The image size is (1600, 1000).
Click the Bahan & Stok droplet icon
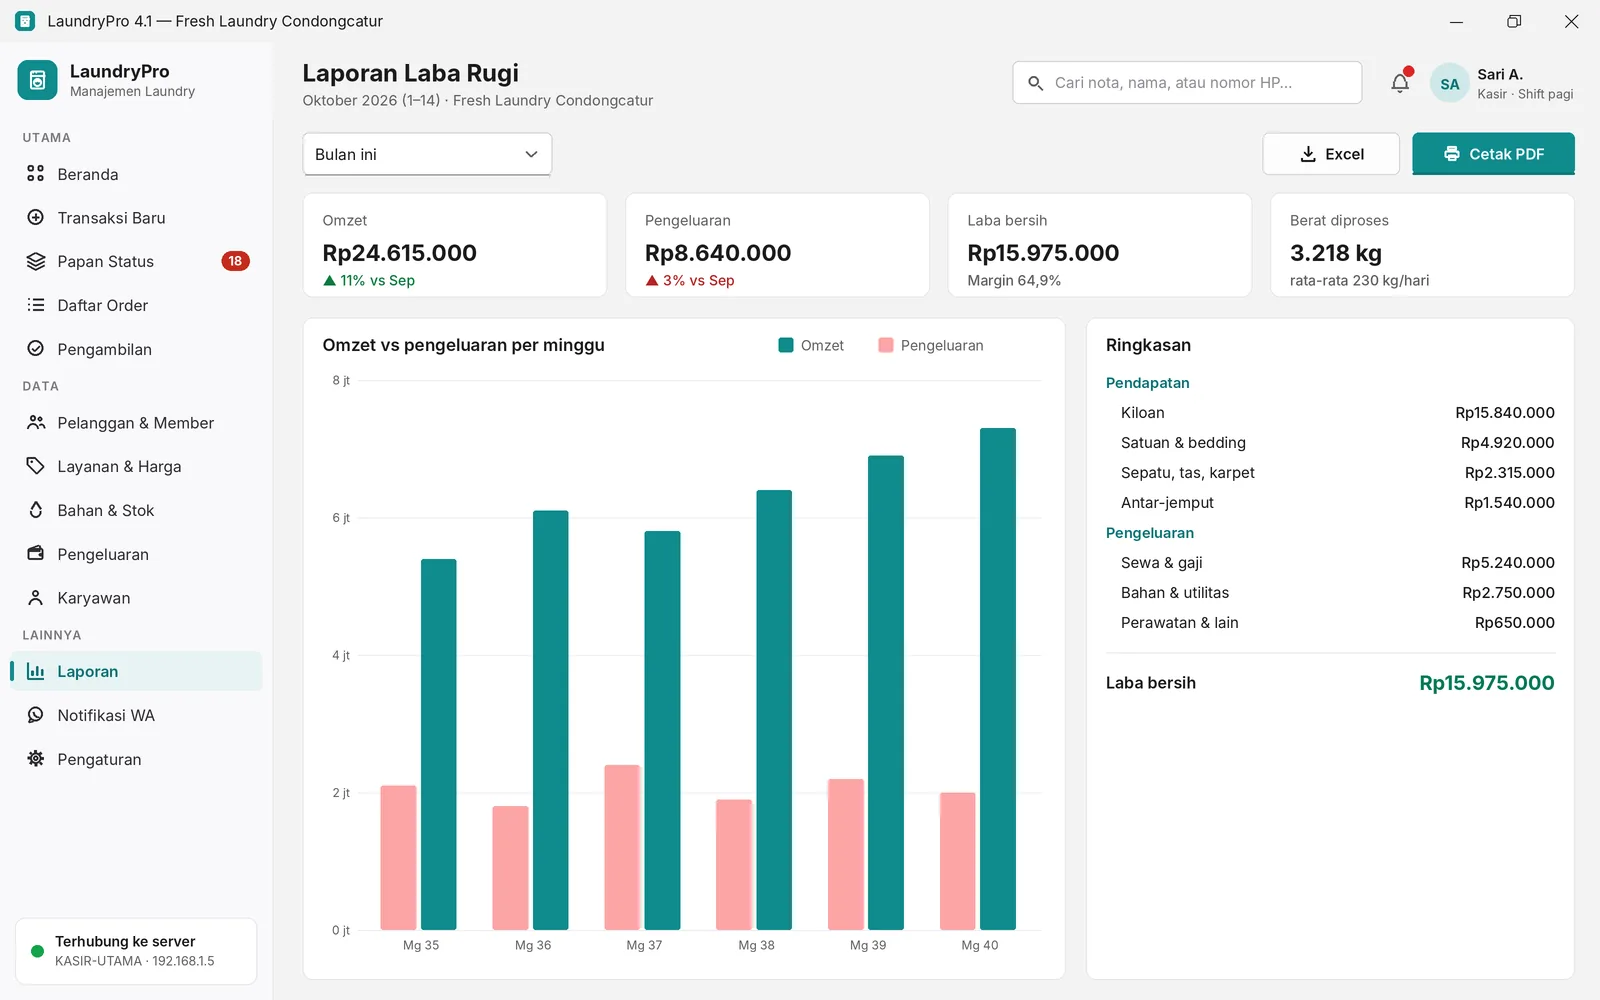coord(36,510)
